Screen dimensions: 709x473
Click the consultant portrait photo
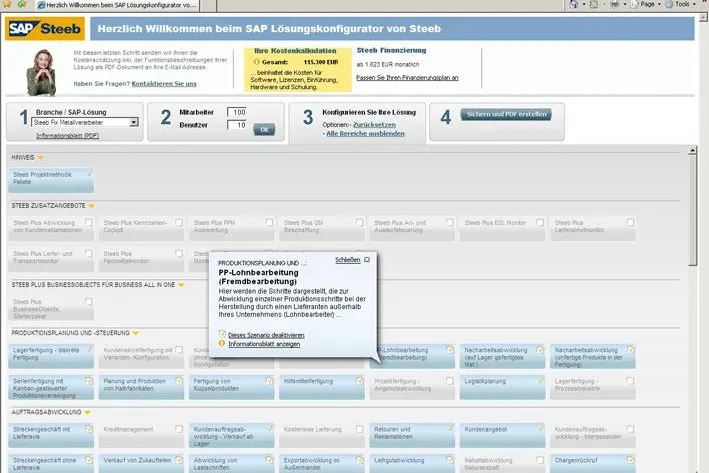point(42,72)
